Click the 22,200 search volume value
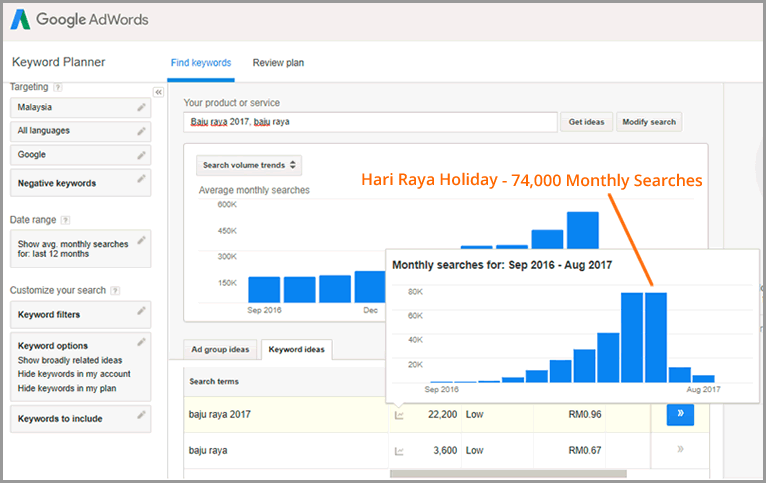 (443, 414)
